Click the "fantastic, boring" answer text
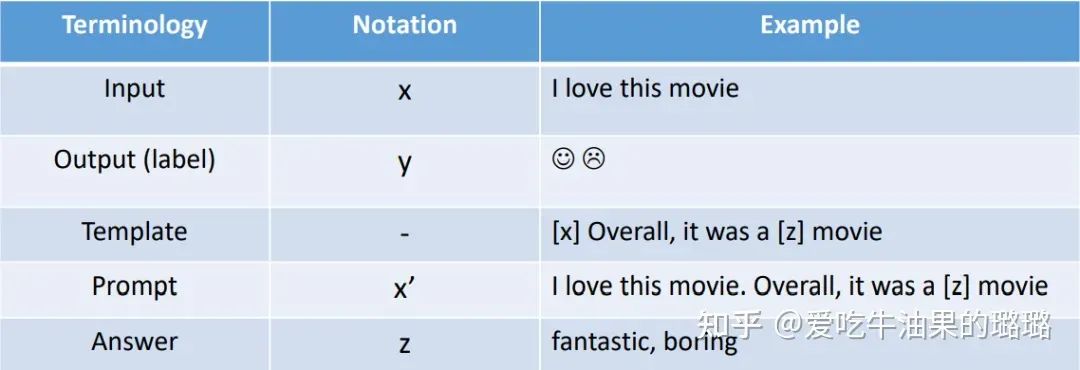Screen dimensions: 1080x370 (644, 342)
